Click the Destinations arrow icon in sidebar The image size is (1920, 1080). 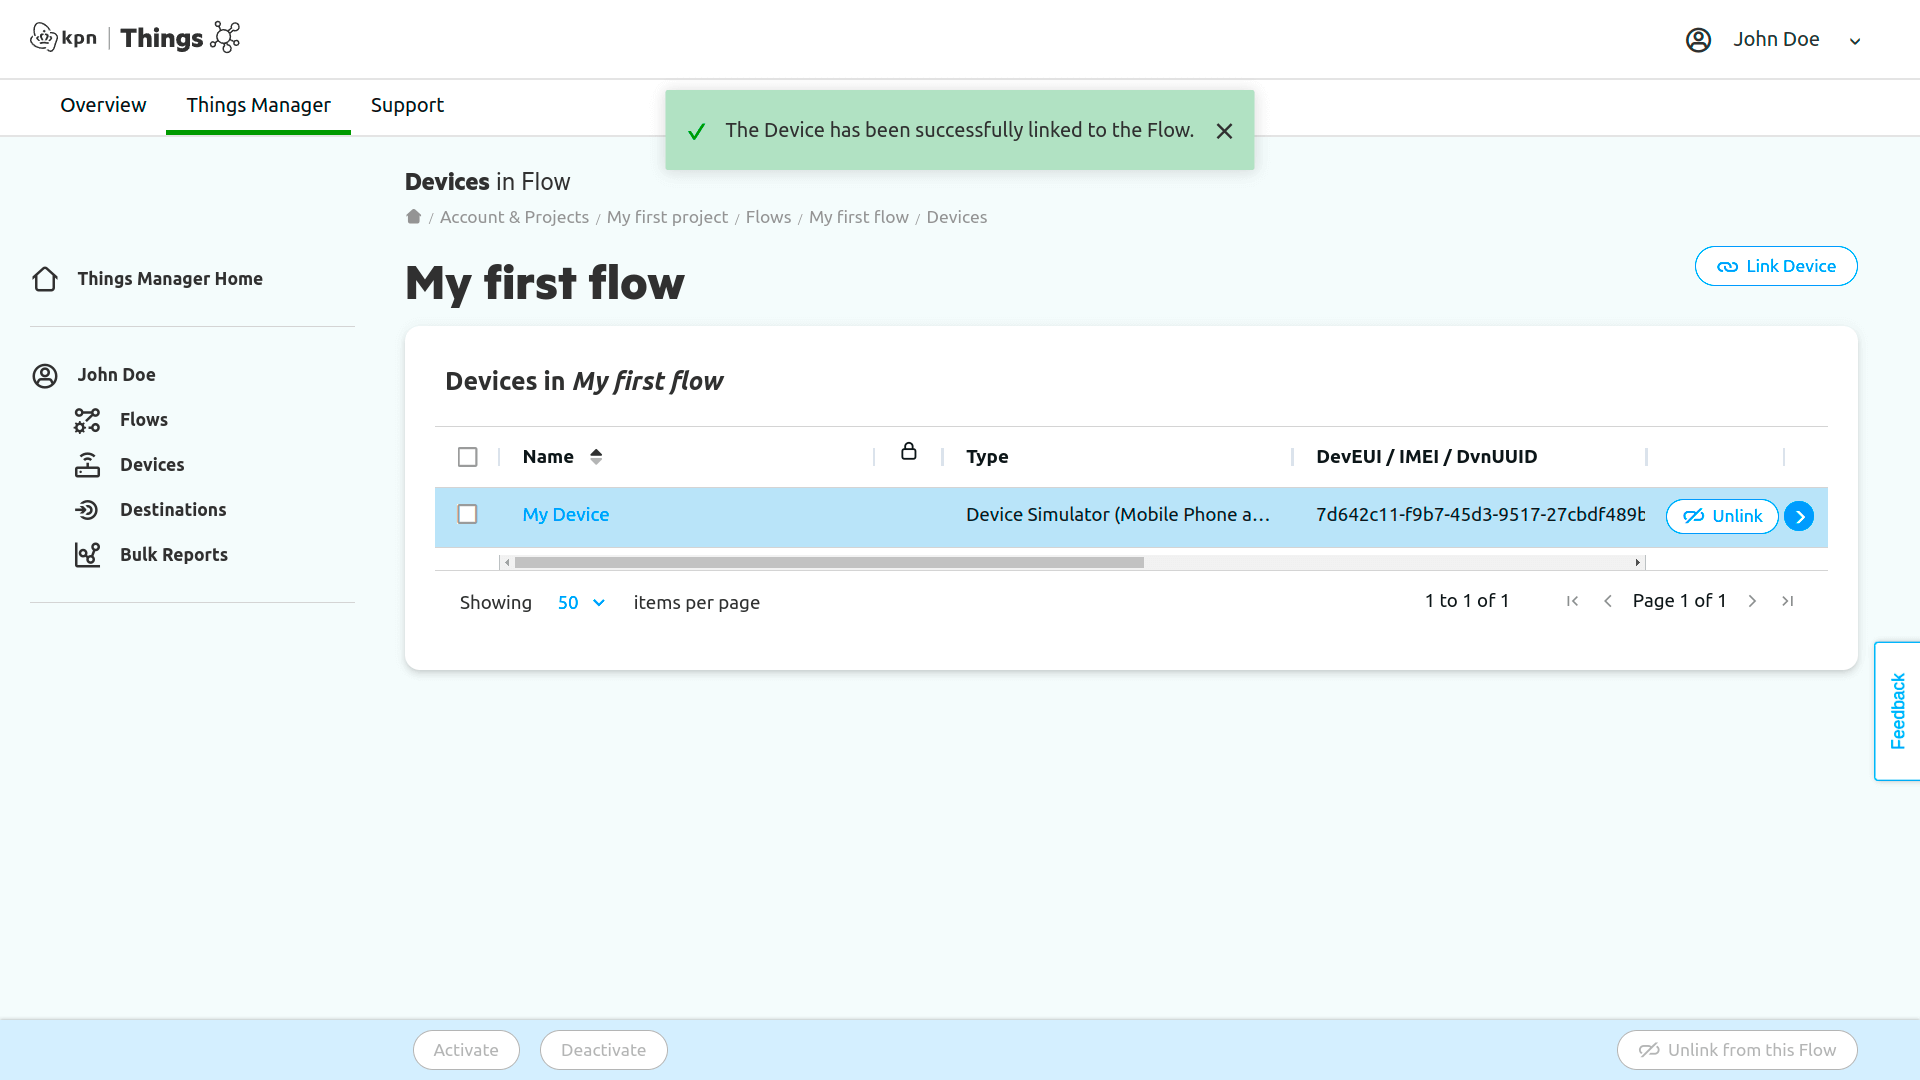click(x=87, y=510)
